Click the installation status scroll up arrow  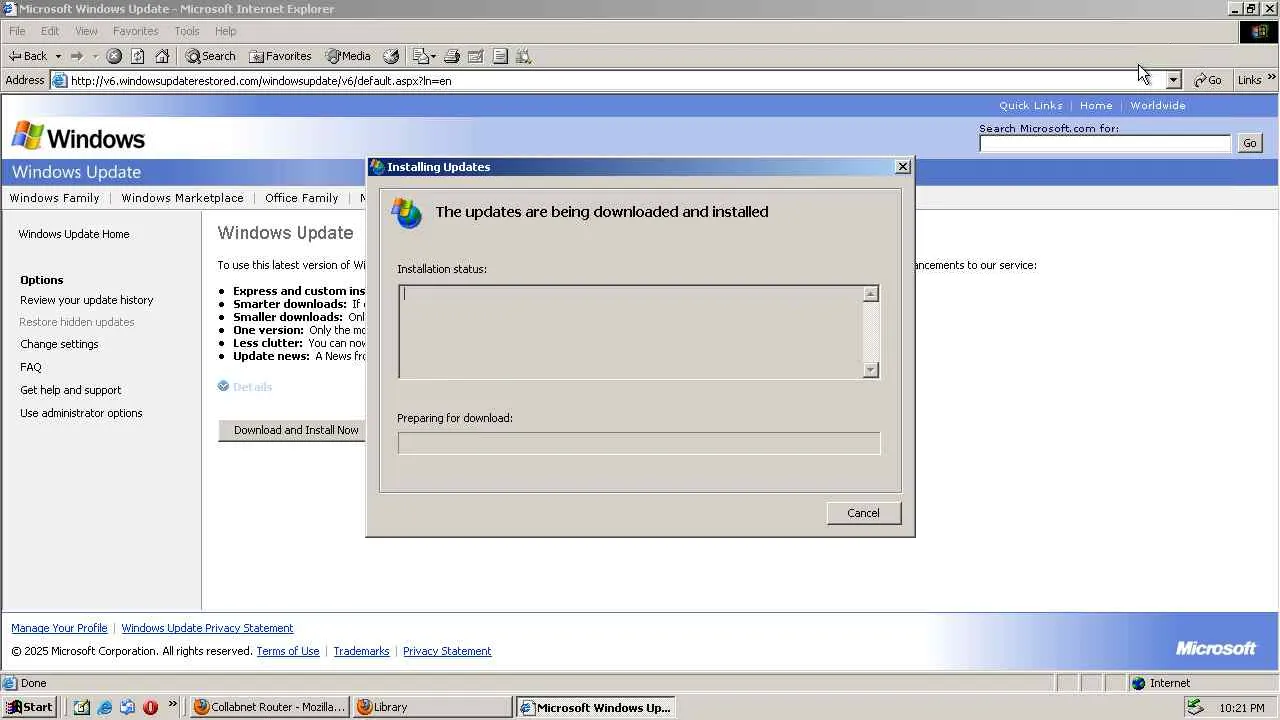[x=870, y=294]
